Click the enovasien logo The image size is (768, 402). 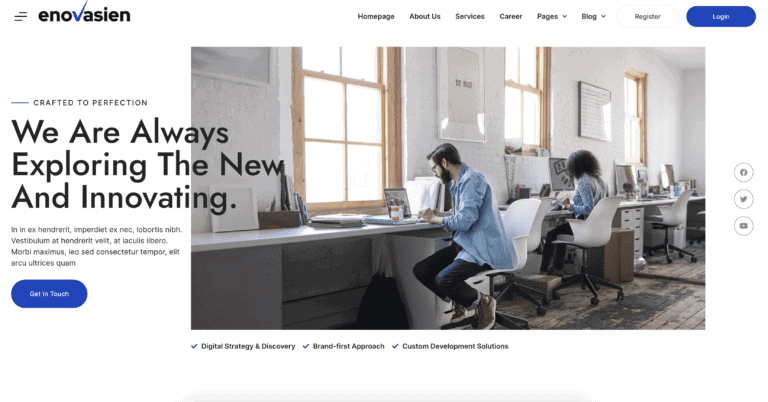click(x=84, y=12)
